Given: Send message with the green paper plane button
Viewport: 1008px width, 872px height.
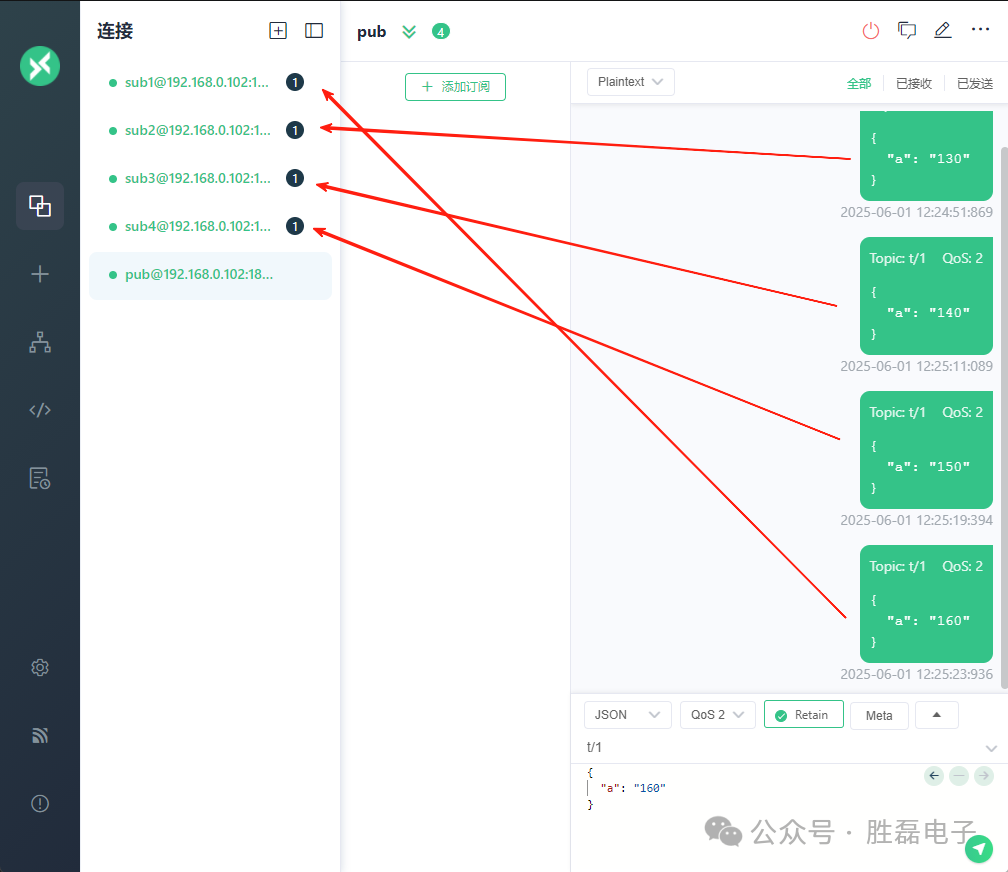Looking at the screenshot, I should (x=978, y=849).
